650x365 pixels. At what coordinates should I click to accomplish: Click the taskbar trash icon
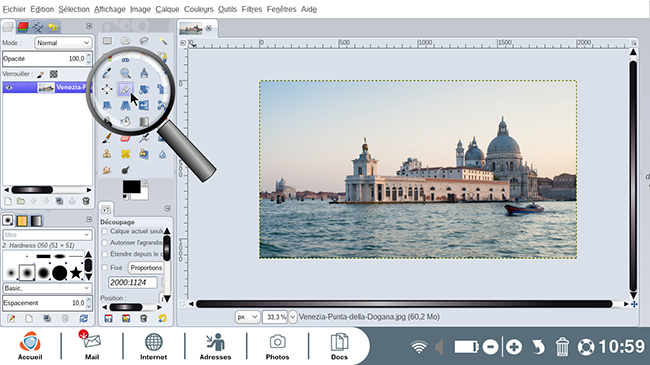click(562, 346)
